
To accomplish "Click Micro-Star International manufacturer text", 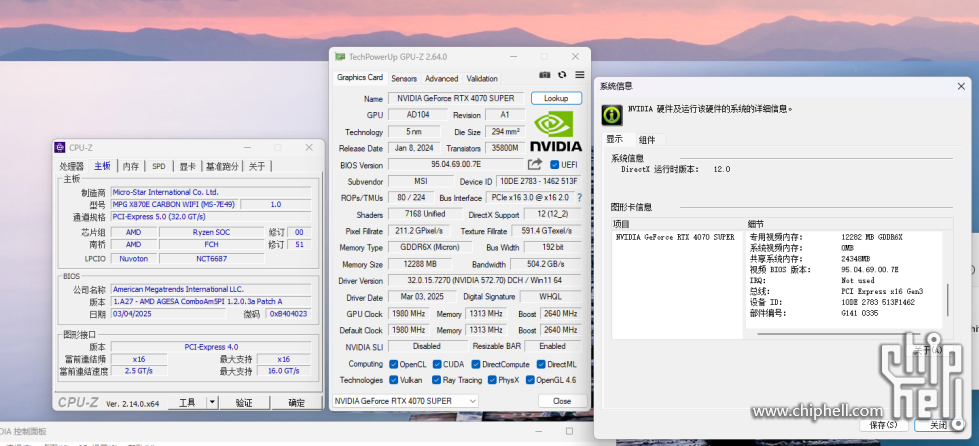I will coord(165,192).
